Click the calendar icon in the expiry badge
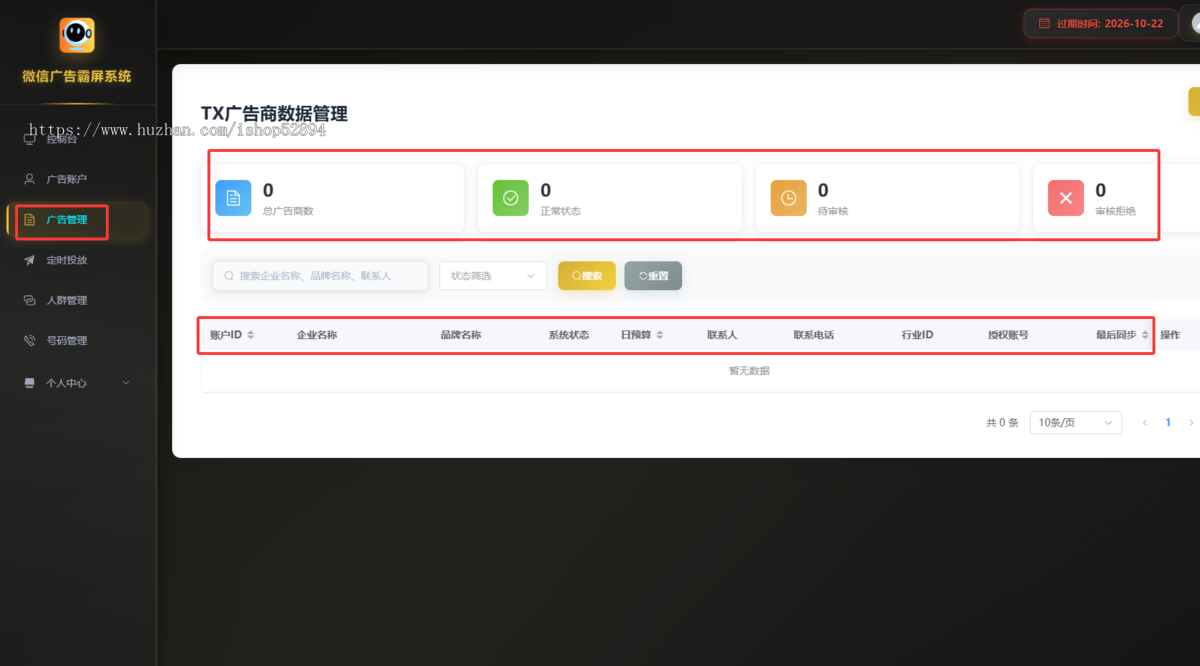 [x=1044, y=23]
